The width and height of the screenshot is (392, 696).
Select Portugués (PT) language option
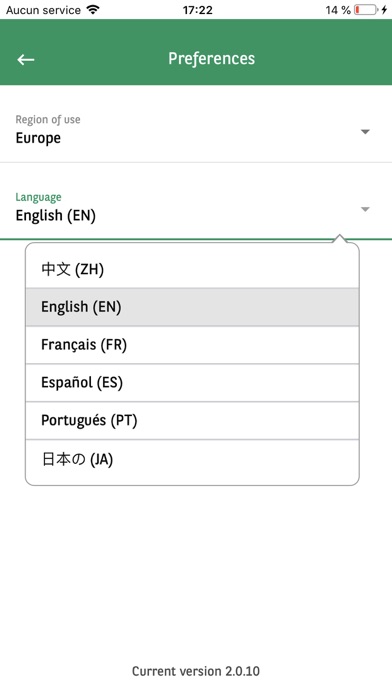(192, 420)
